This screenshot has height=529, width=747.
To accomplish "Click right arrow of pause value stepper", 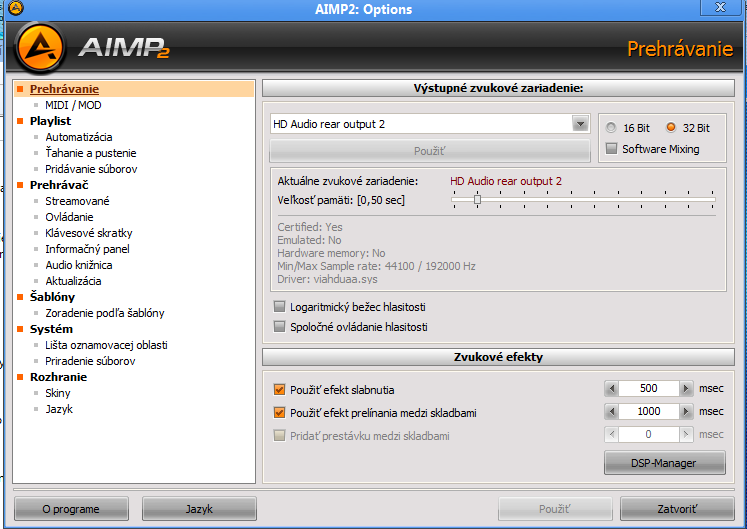I will coord(686,434).
